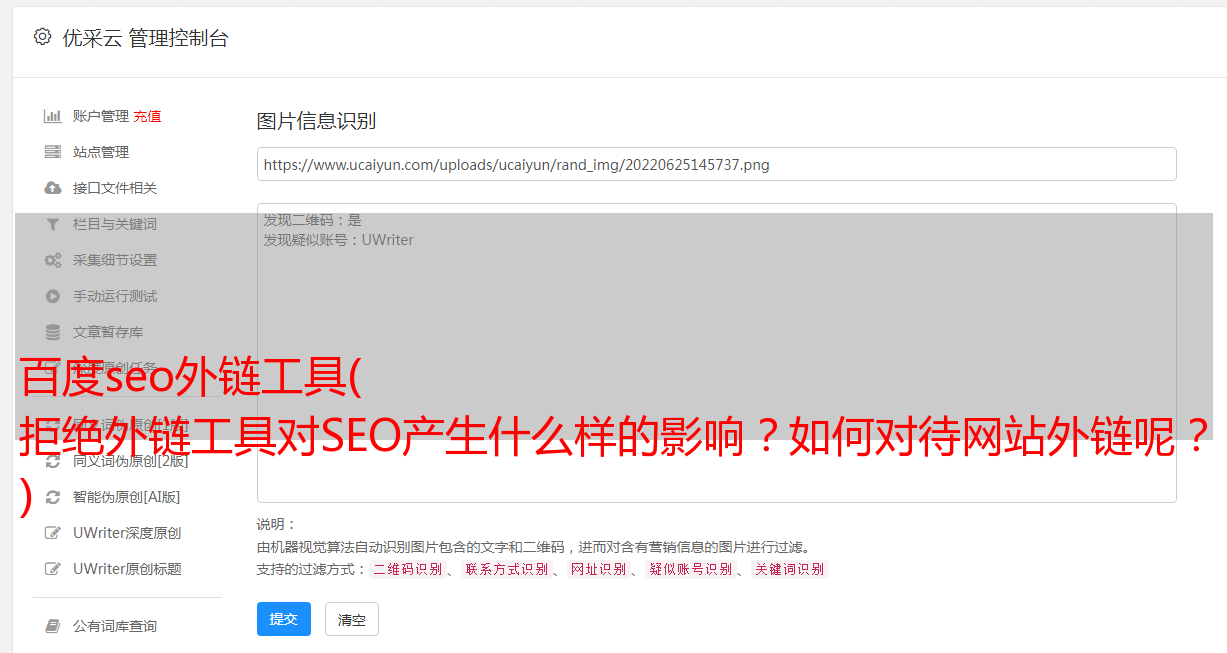Click the funnel icon beside 栏目与关键词

[x=53, y=224]
